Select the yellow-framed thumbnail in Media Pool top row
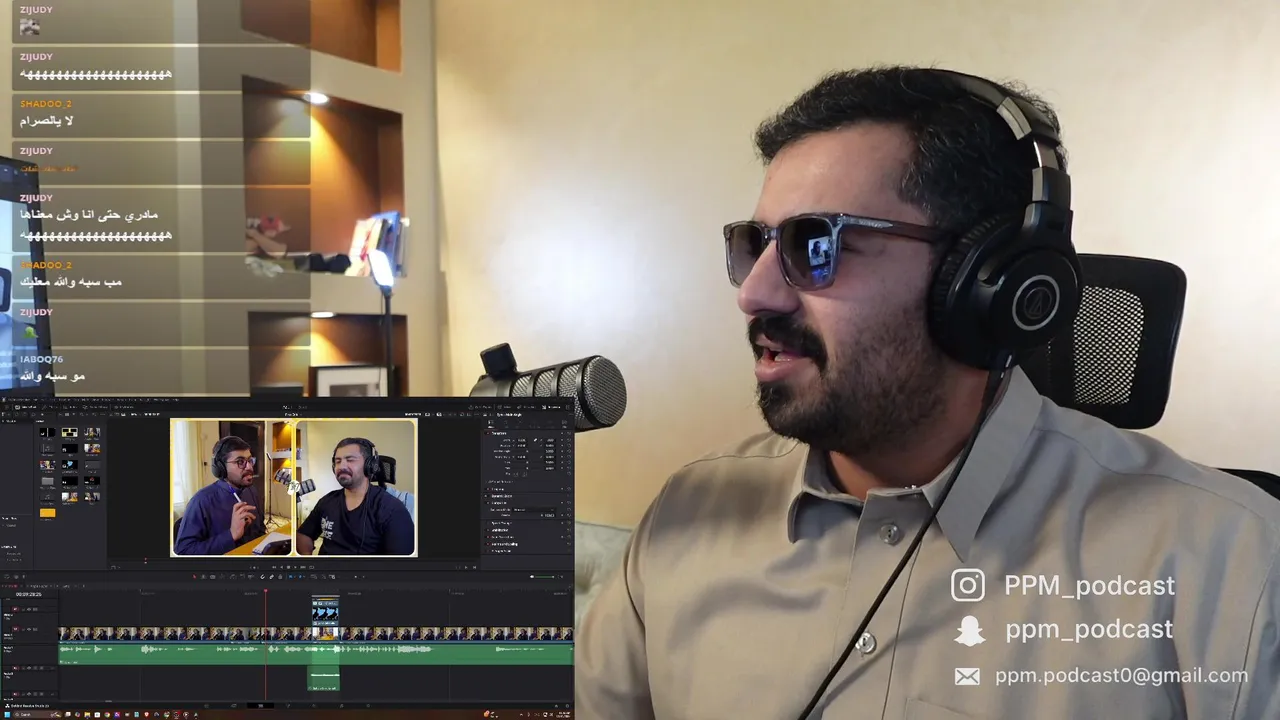 [69, 432]
